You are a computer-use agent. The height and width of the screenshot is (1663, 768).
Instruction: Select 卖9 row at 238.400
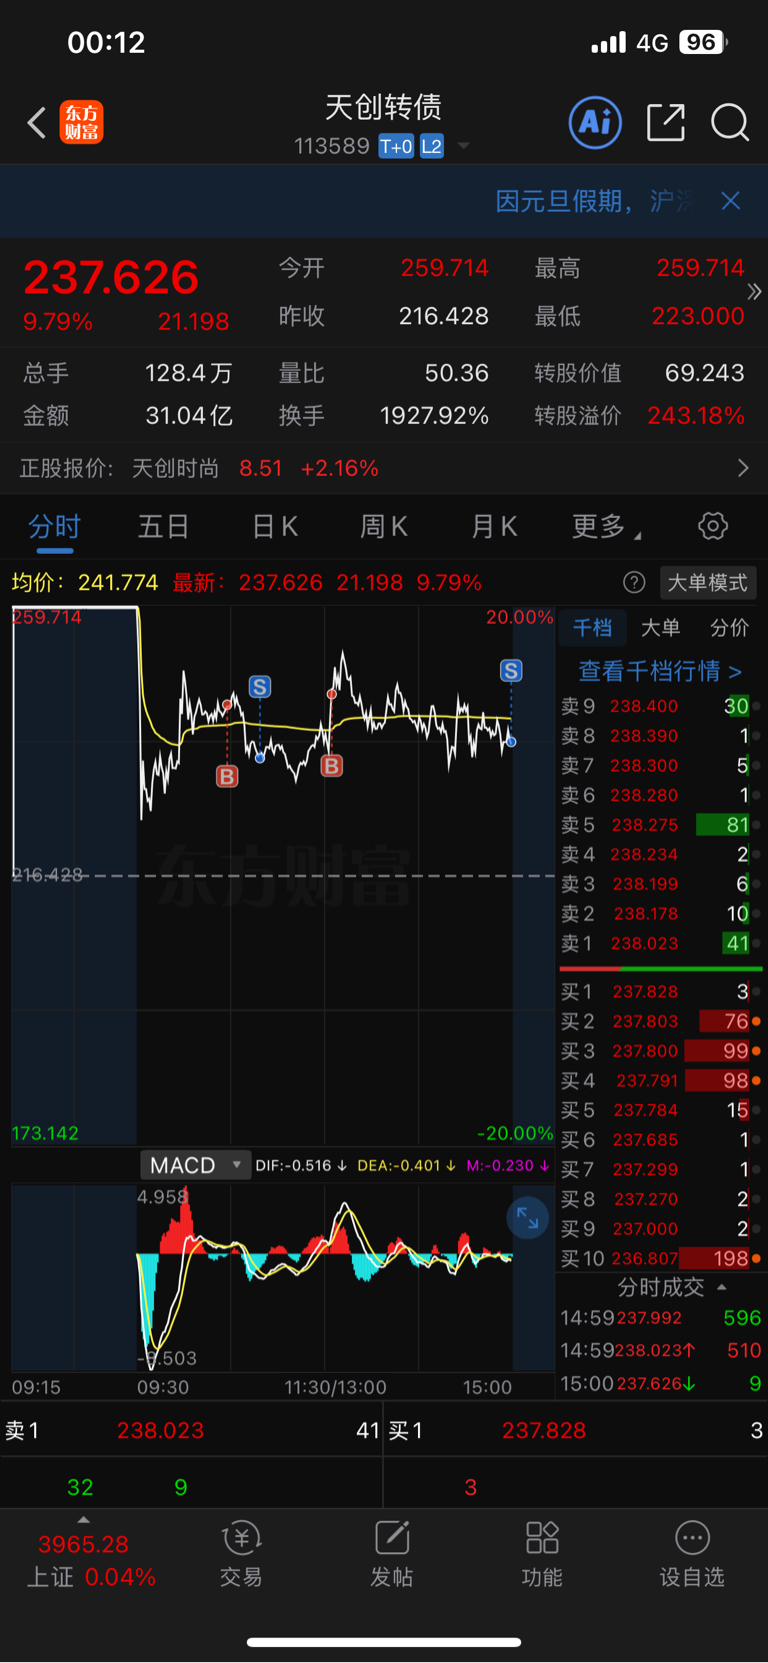point(660,706)
